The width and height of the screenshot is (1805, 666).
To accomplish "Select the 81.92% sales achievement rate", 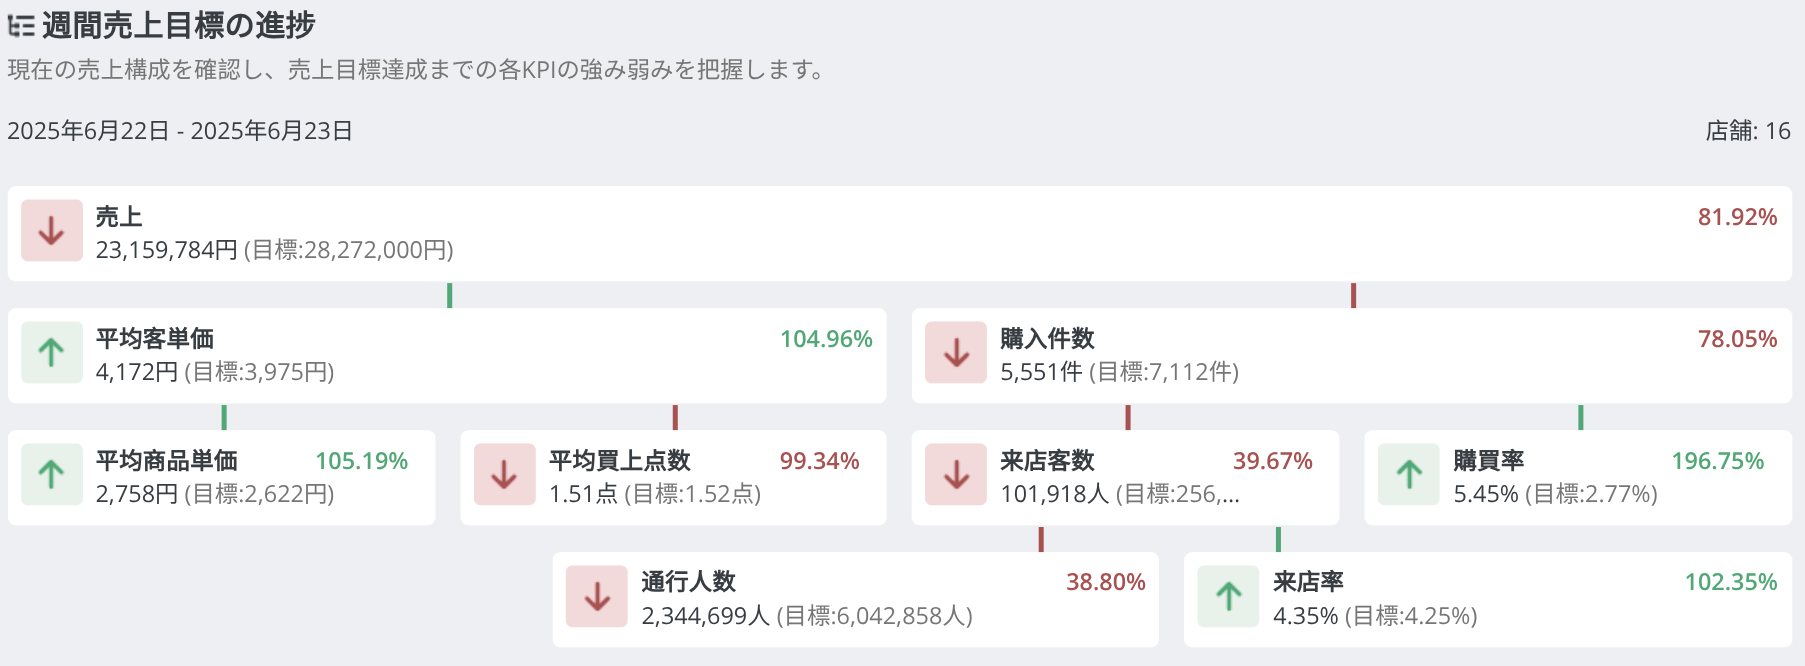I will 1737,217.
